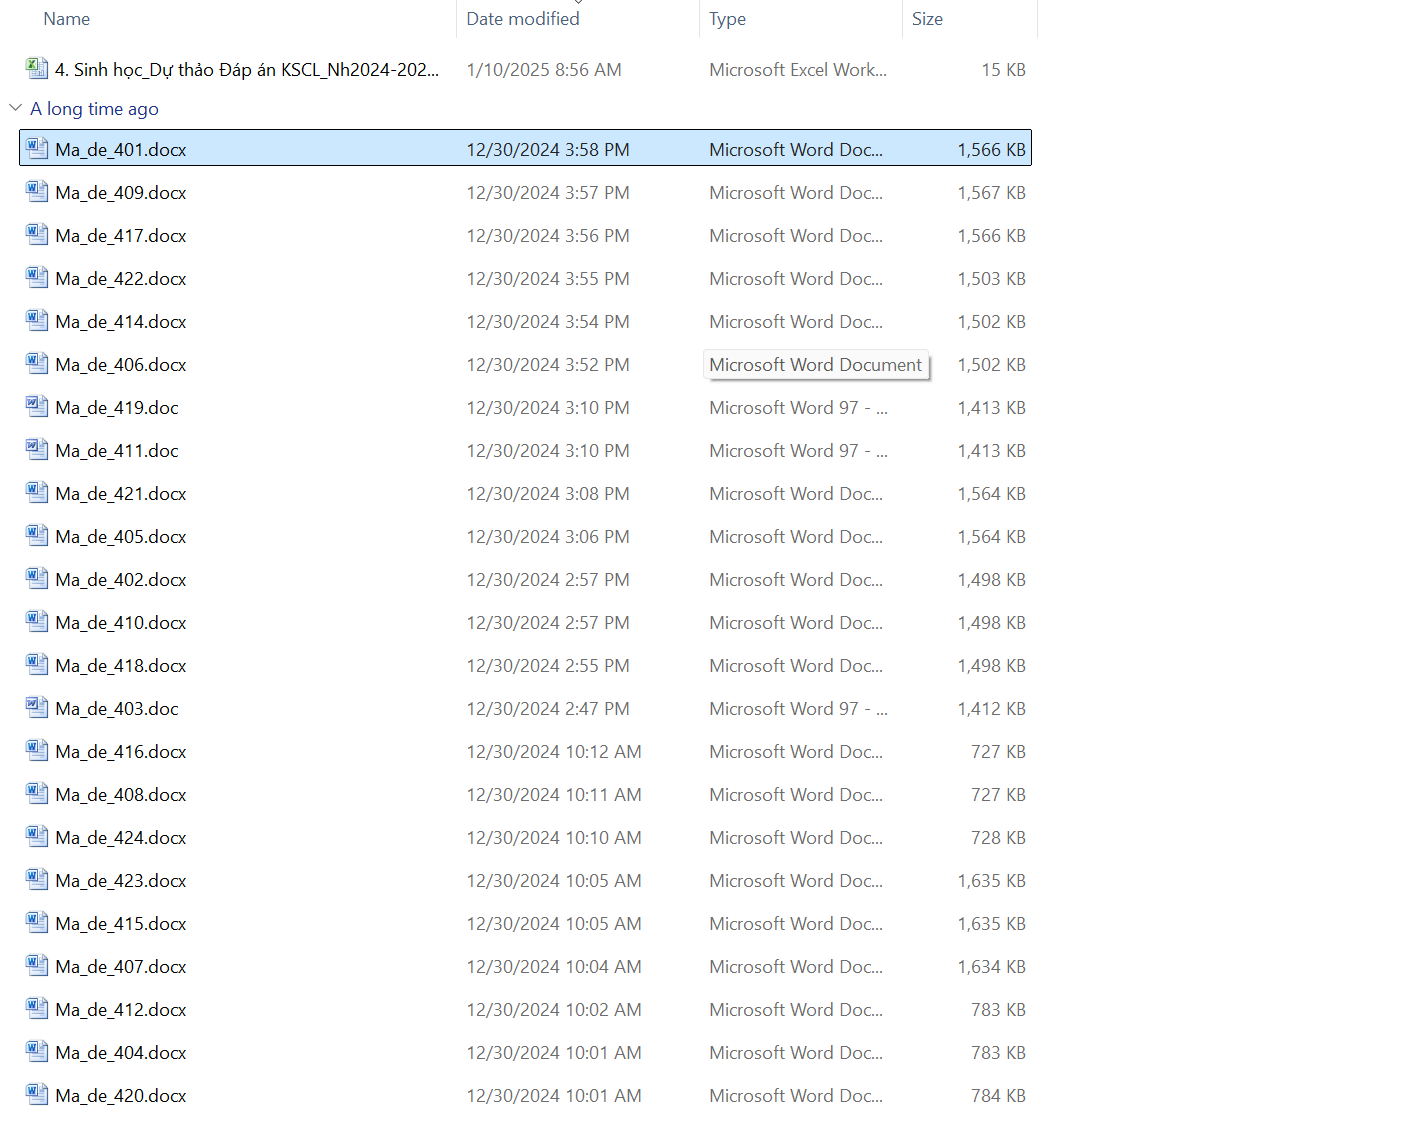1422x1125 pixels.
Task: Select the file name Ma_de_409.docx
Action: pos(121,193)
